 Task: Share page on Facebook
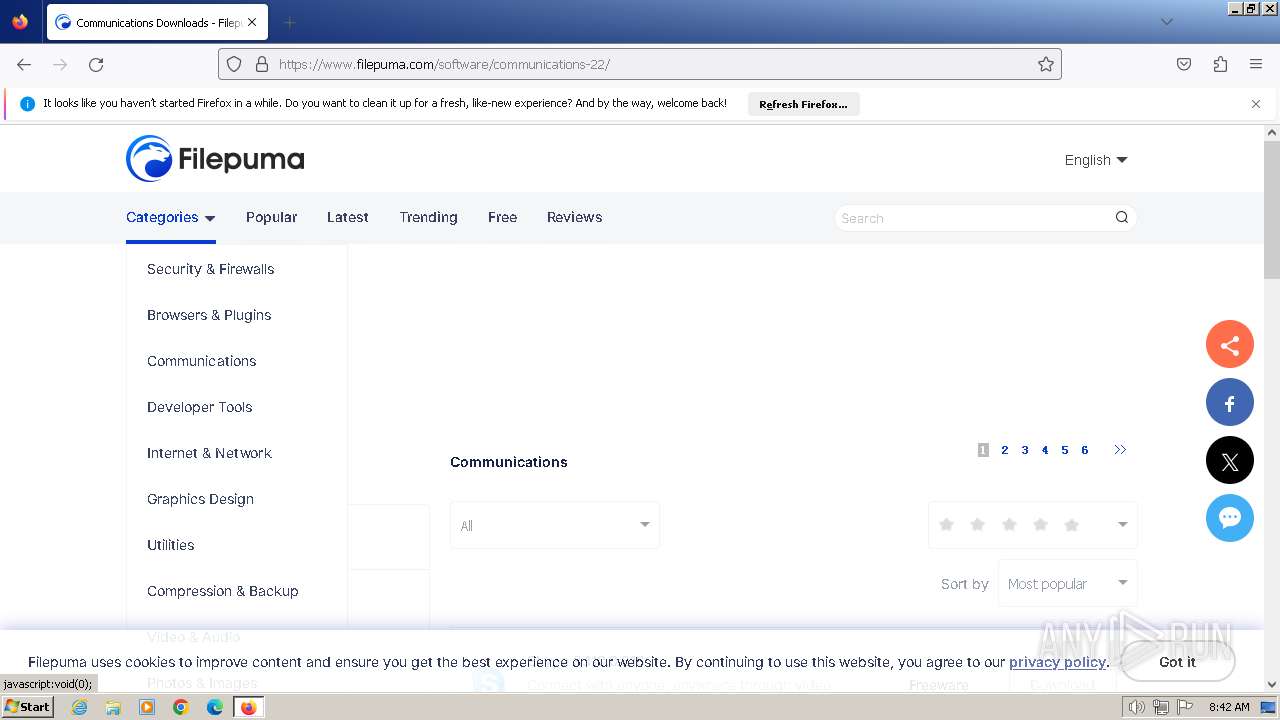[x=1230, y=403]
